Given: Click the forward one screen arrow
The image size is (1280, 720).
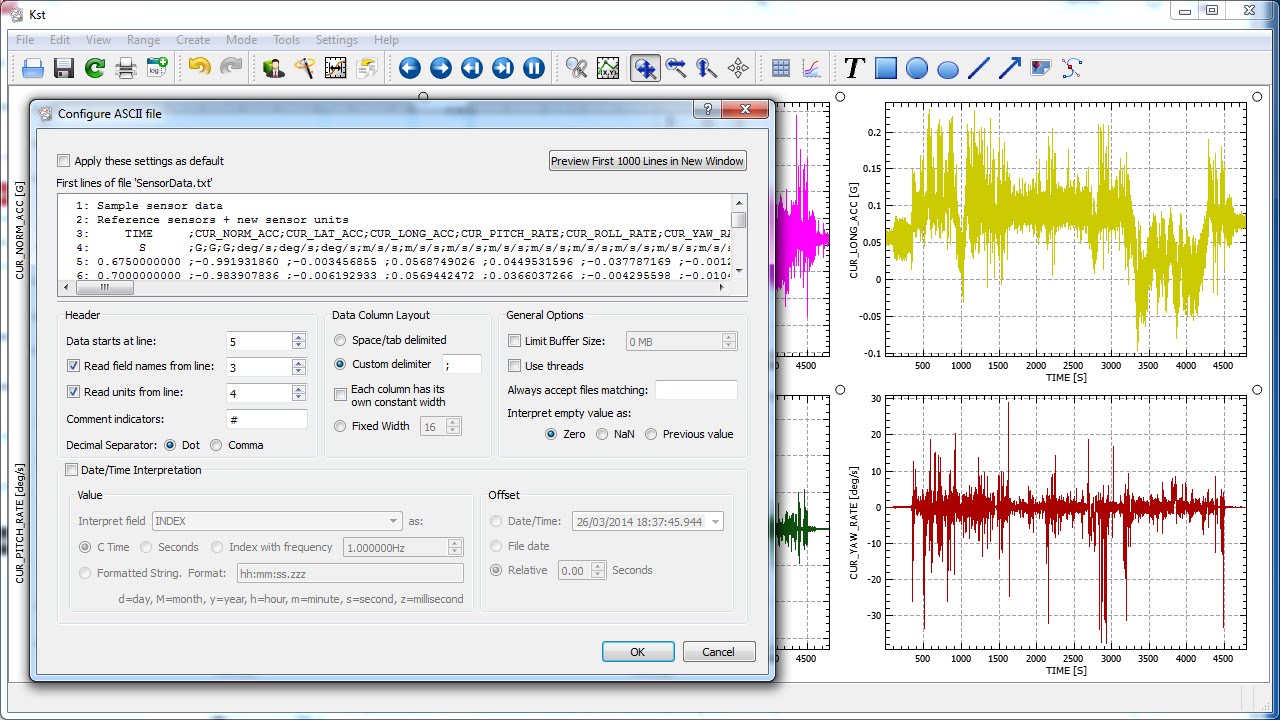Looking at the screenshot, I should click(x=440, y=68).
